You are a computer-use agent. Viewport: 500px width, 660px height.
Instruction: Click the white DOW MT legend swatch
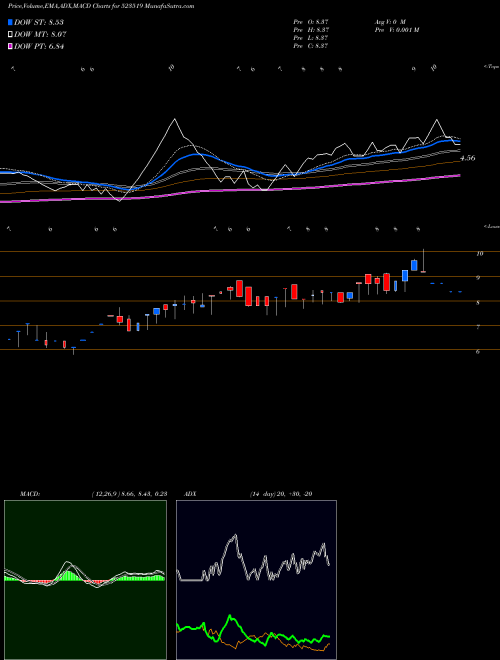(x=10, y=35)
